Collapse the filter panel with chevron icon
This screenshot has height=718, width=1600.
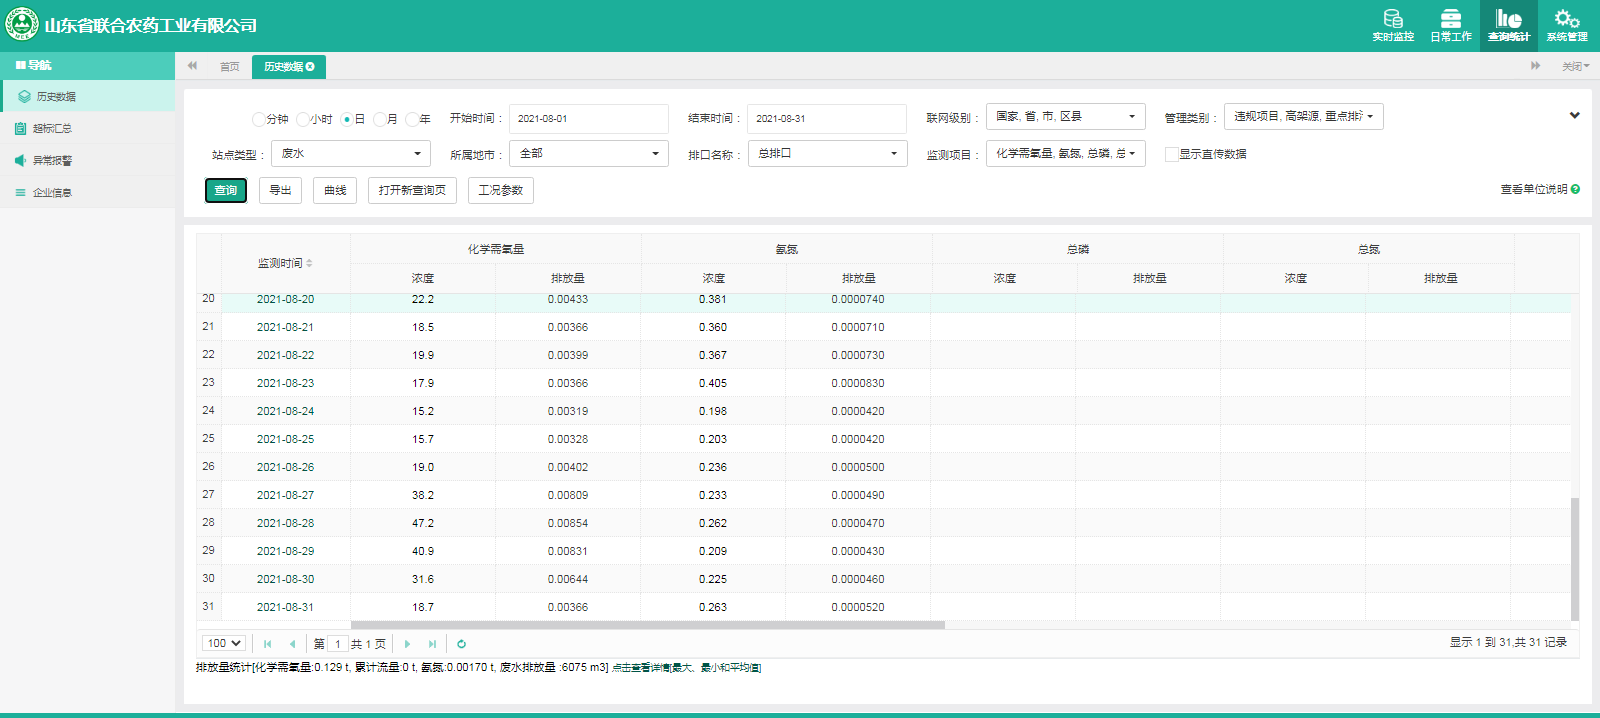[x=1574, y=116]
